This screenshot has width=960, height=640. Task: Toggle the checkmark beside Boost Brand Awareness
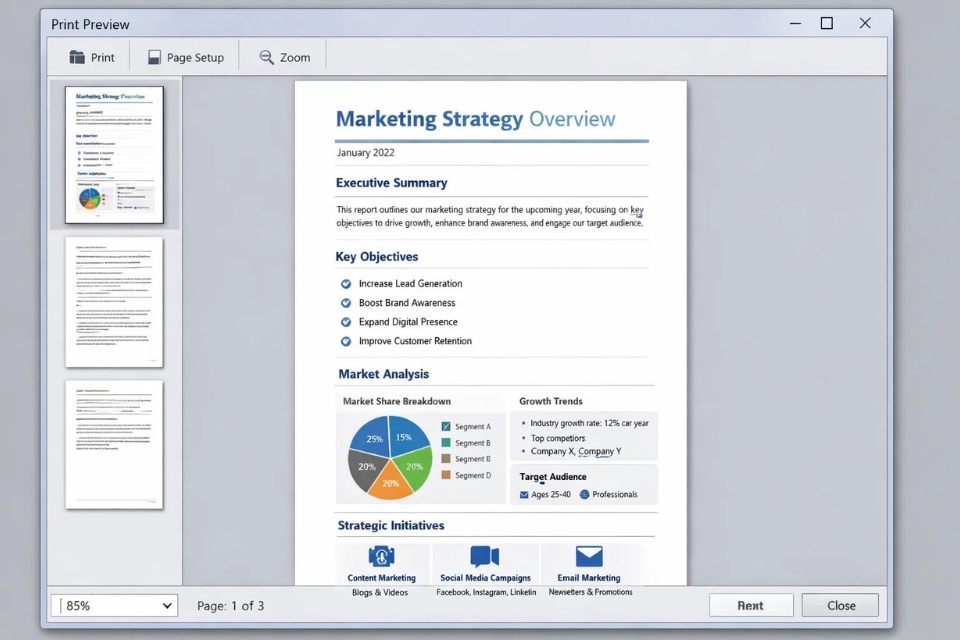click(345, 303)
